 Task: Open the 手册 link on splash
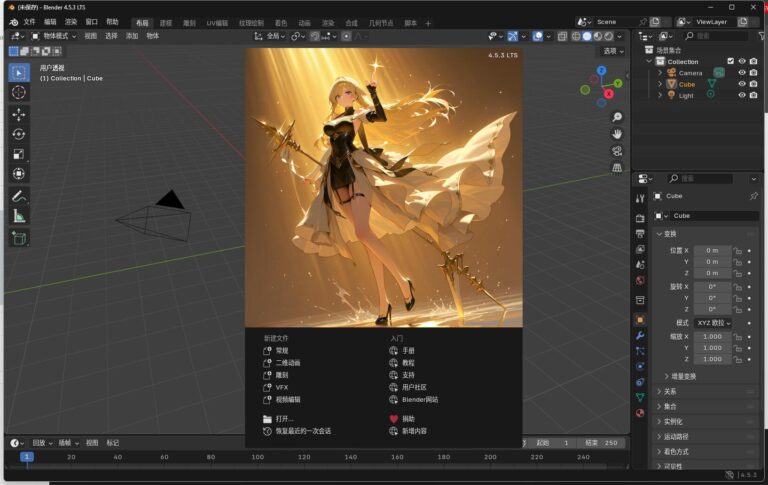click(408, 351)
